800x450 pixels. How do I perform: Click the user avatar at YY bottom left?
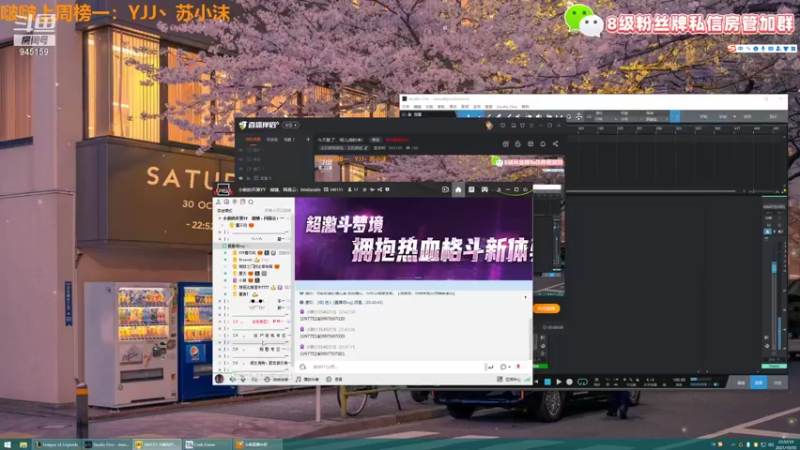pos(219,379)
